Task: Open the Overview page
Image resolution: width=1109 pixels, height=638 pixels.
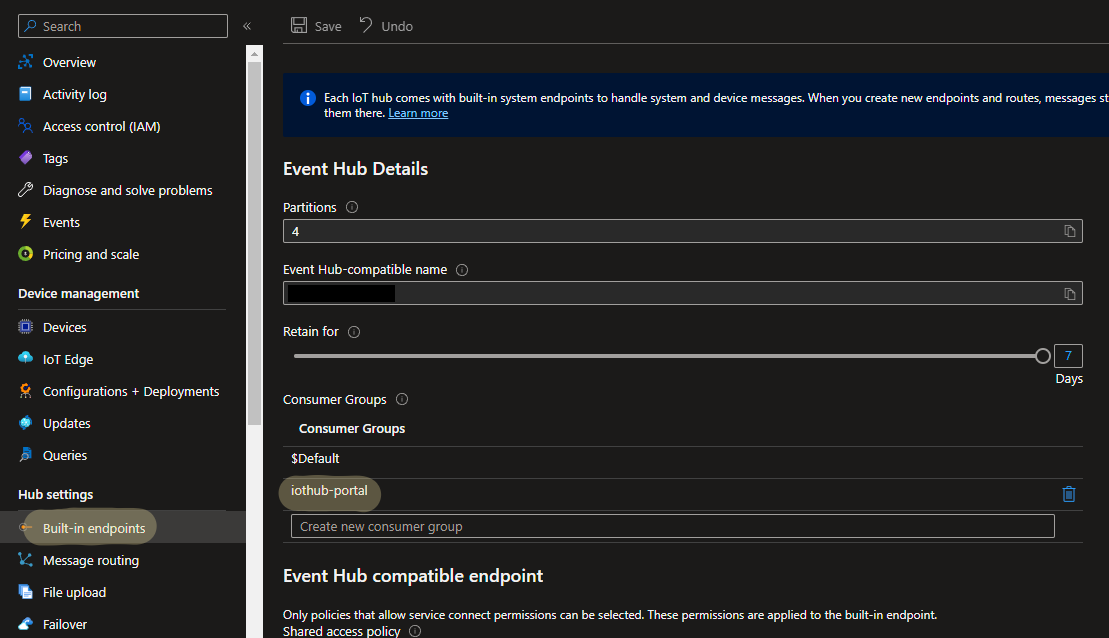Action: (x=69, y=62)
